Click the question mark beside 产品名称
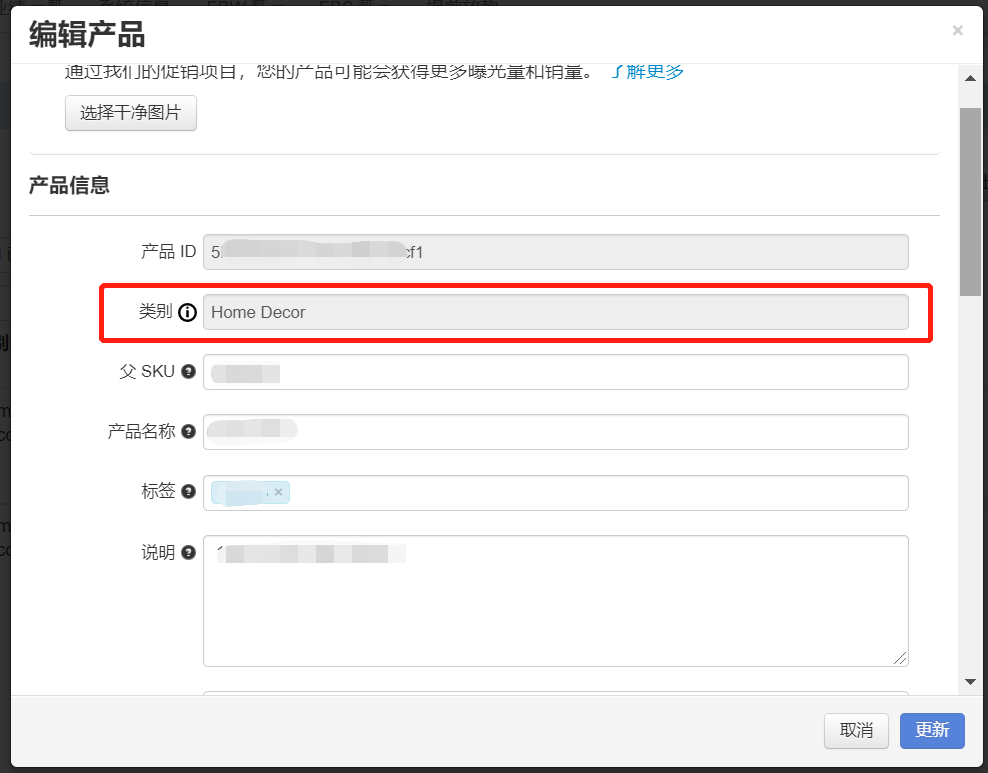 (190, 431)
